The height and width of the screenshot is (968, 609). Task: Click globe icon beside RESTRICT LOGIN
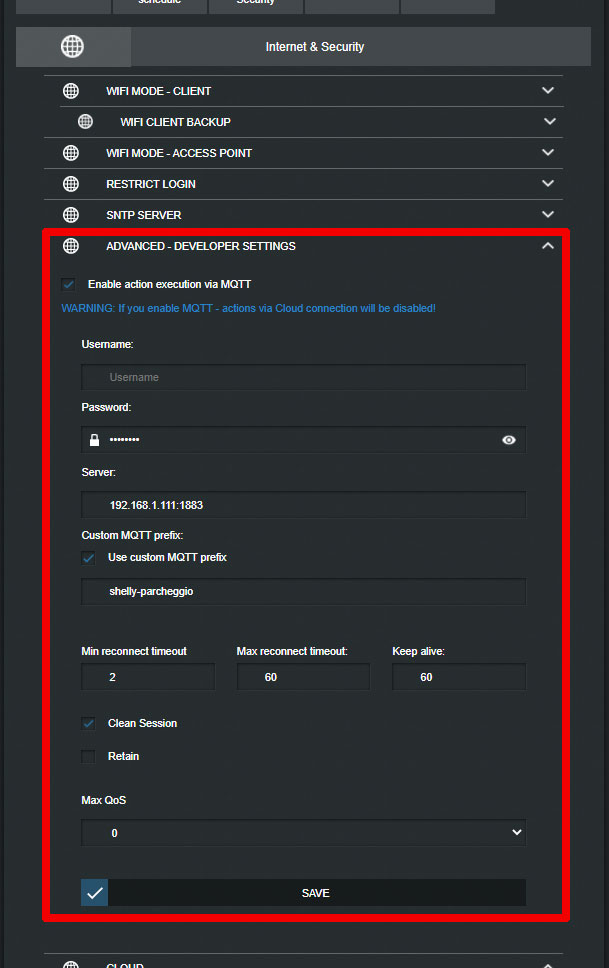[x=71, y=184]
